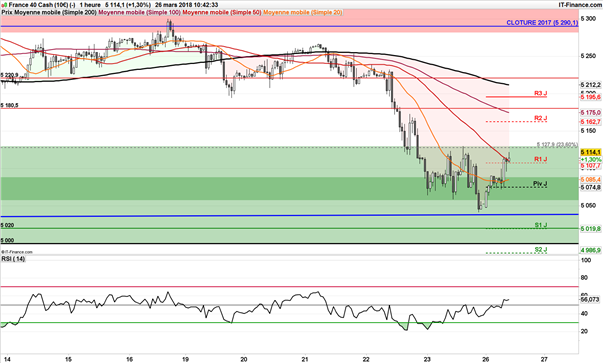603x363 pixels.
Task: Click the green 4 986,9 price tag
Action: 590,250
